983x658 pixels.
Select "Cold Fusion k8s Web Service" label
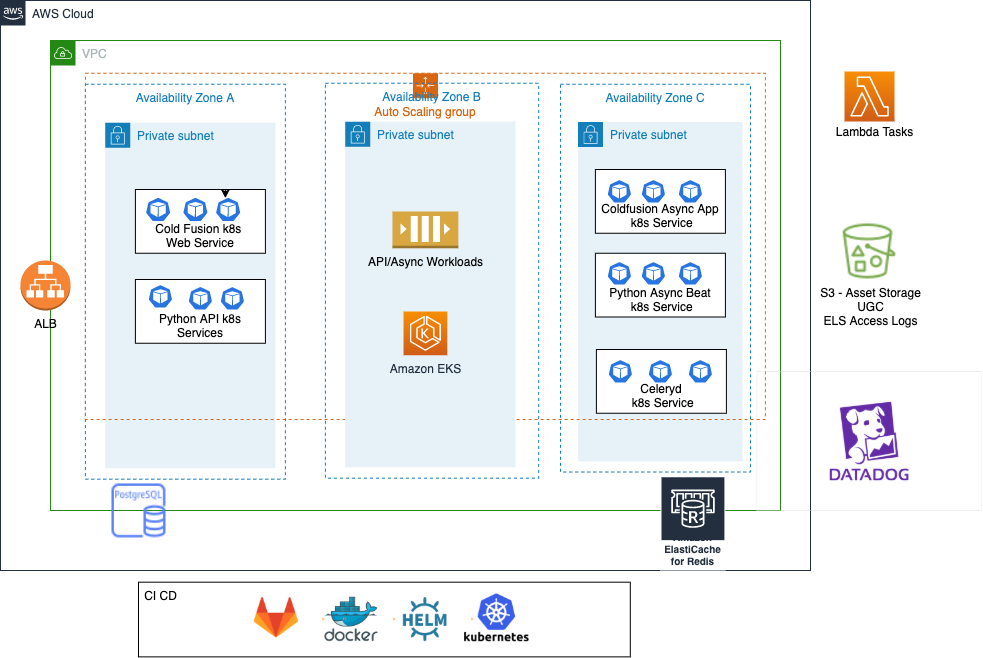(x=199, y=236)
